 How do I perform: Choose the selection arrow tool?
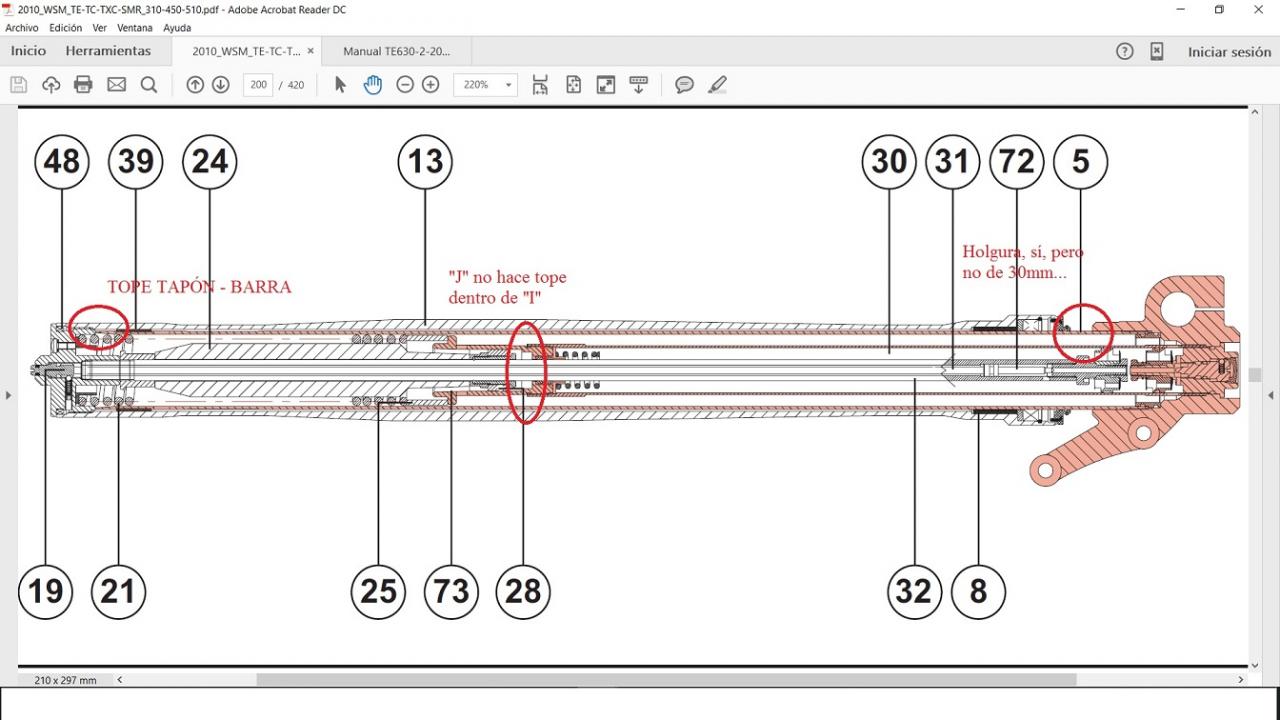click(340, 85)
